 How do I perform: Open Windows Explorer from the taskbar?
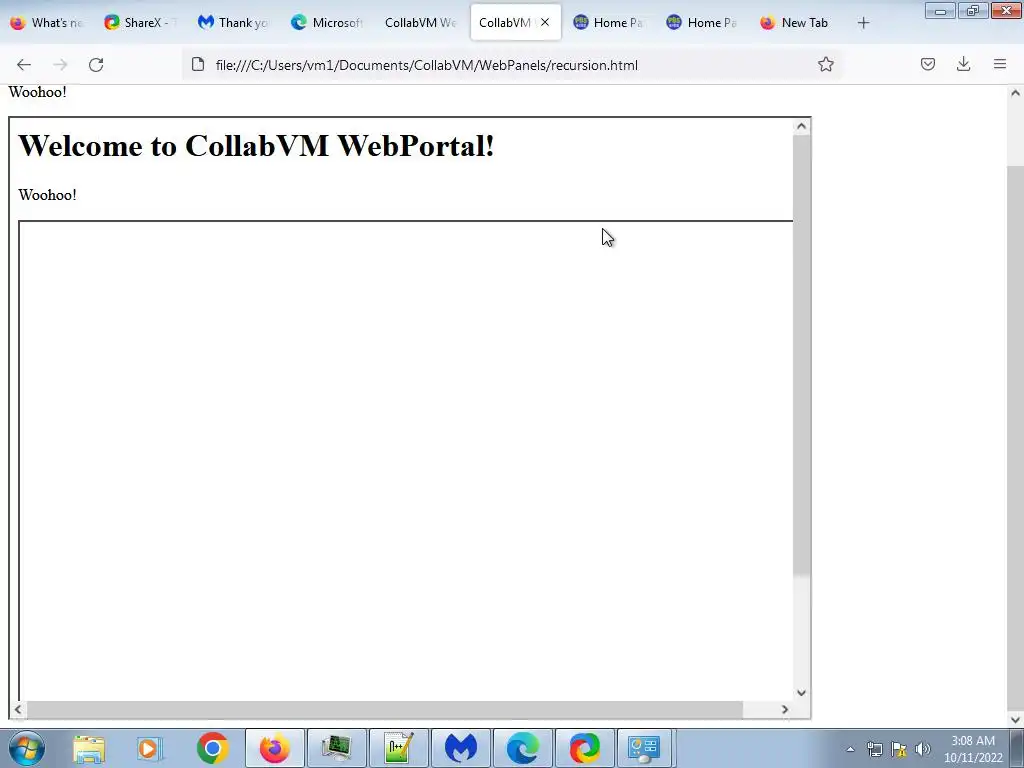tap(89, 748)
